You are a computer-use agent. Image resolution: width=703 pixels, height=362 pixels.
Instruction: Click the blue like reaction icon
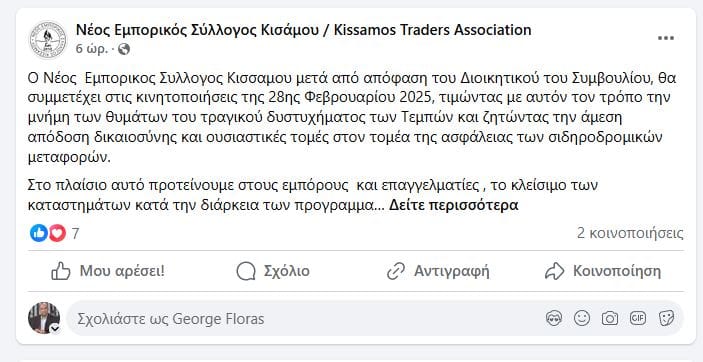(39, 233)
